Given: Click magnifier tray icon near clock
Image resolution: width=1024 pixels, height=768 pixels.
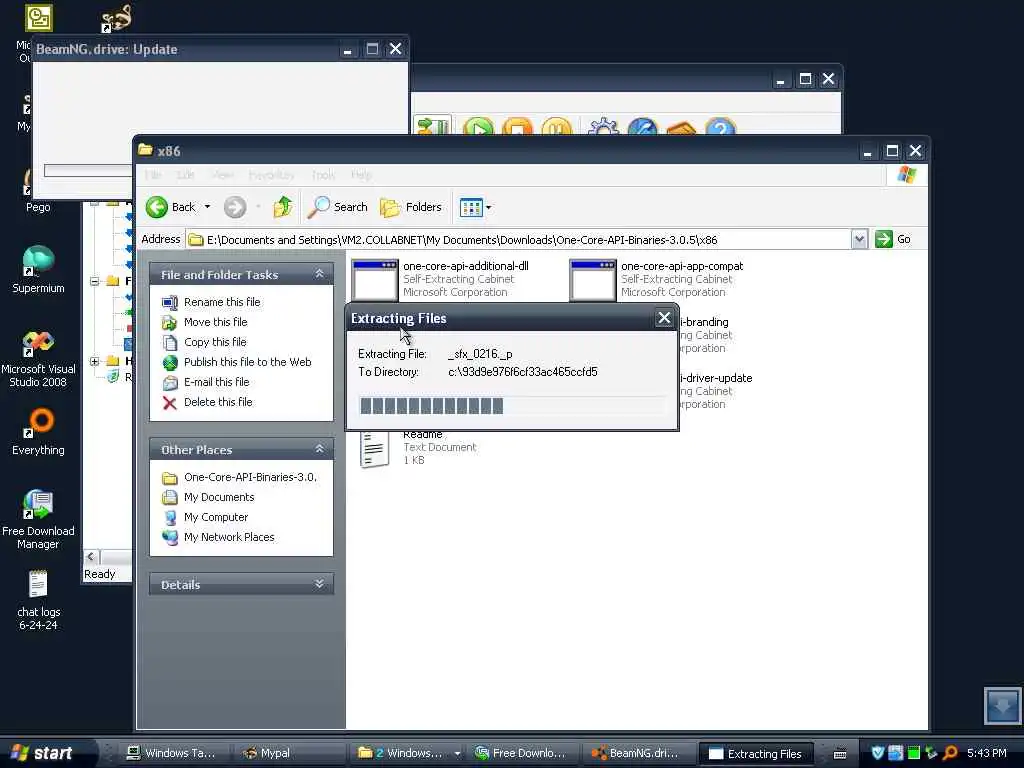Looking at the screenshot, I should click(x=950, y=753).
